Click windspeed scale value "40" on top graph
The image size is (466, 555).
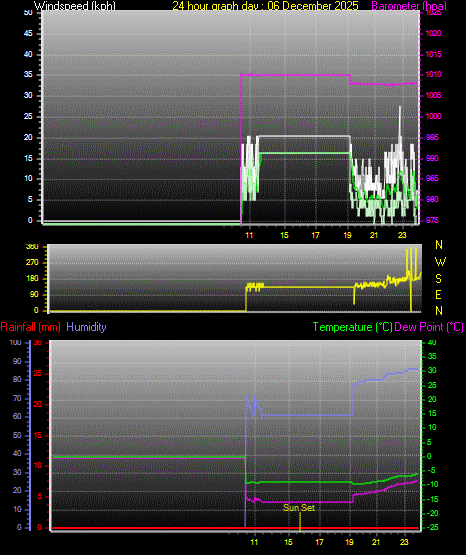(28, 54)
